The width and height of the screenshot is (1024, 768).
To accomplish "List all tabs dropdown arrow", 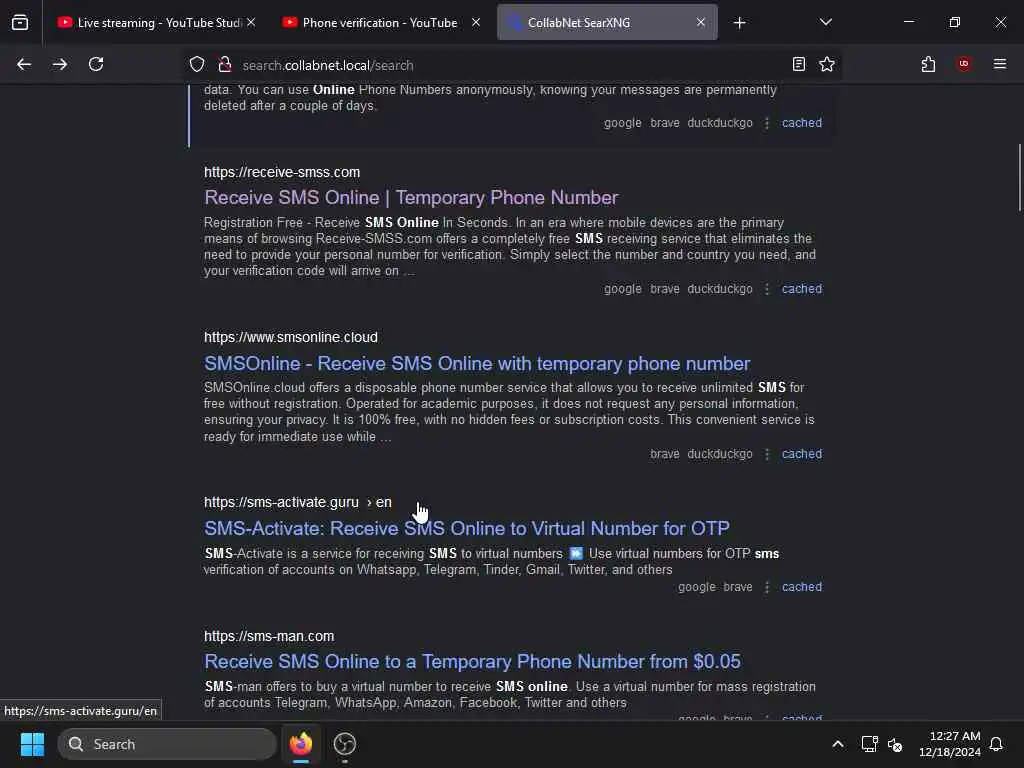I will (x=826, y=22).
